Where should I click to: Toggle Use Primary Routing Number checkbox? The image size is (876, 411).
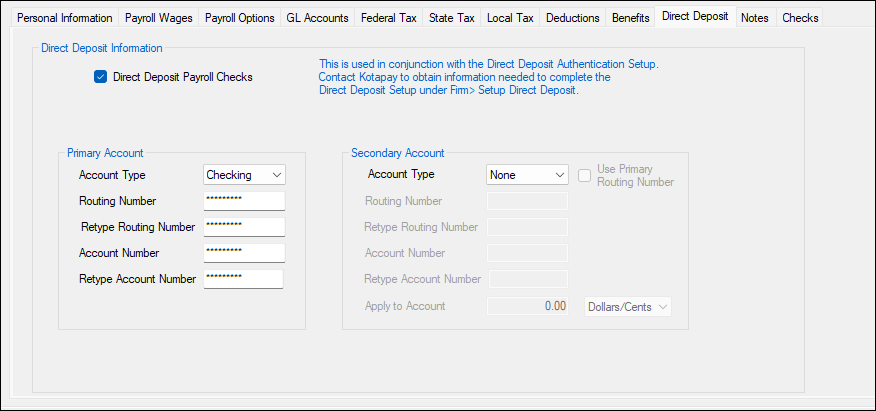pyautogui.click(x=586, y=176)
